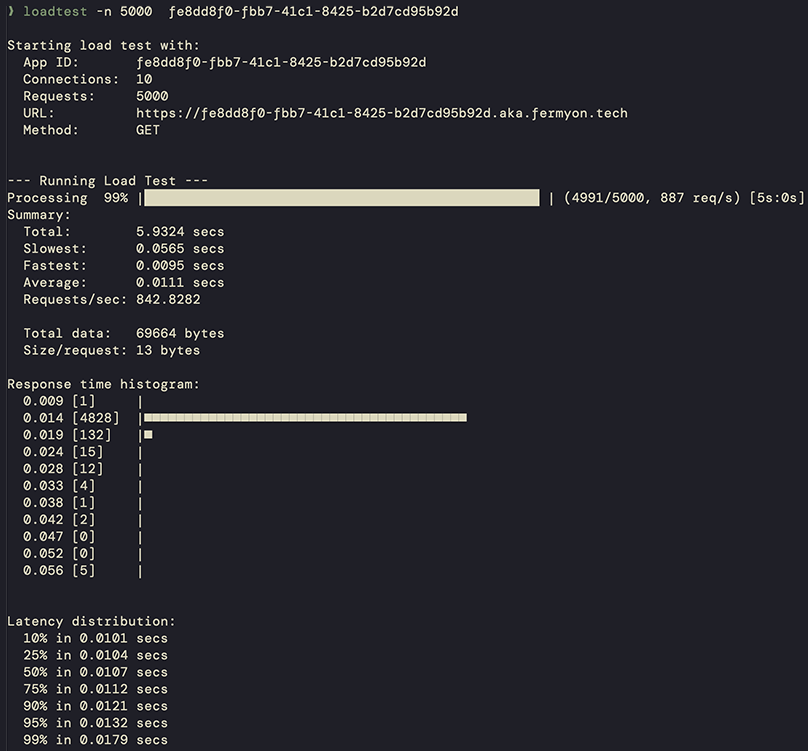The height and width of the screenshot is (751, 808).
Task: Click the '10% in 0.0101 secs' line
Action: [95, 639]
